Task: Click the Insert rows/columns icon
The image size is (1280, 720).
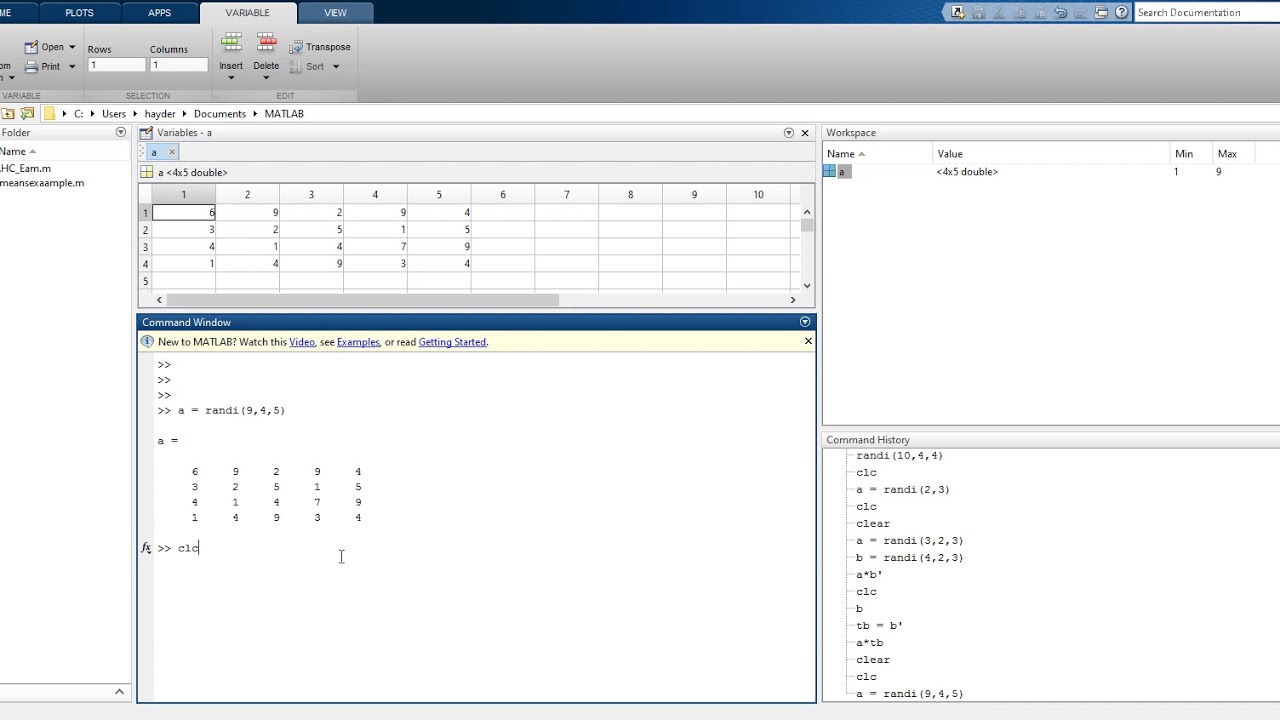Action: [231, 44]
